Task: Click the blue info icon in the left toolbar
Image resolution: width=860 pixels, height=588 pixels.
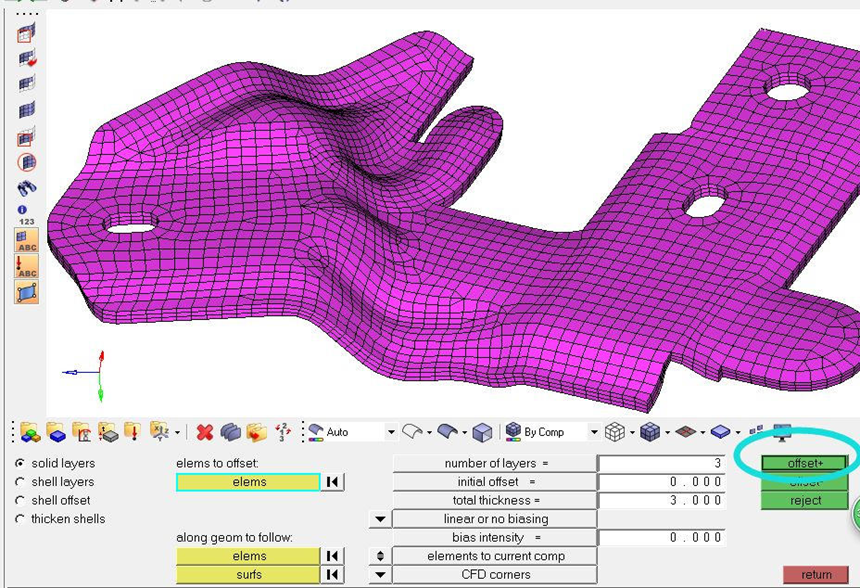Action: pyautogui.click(x=22, y=210)
